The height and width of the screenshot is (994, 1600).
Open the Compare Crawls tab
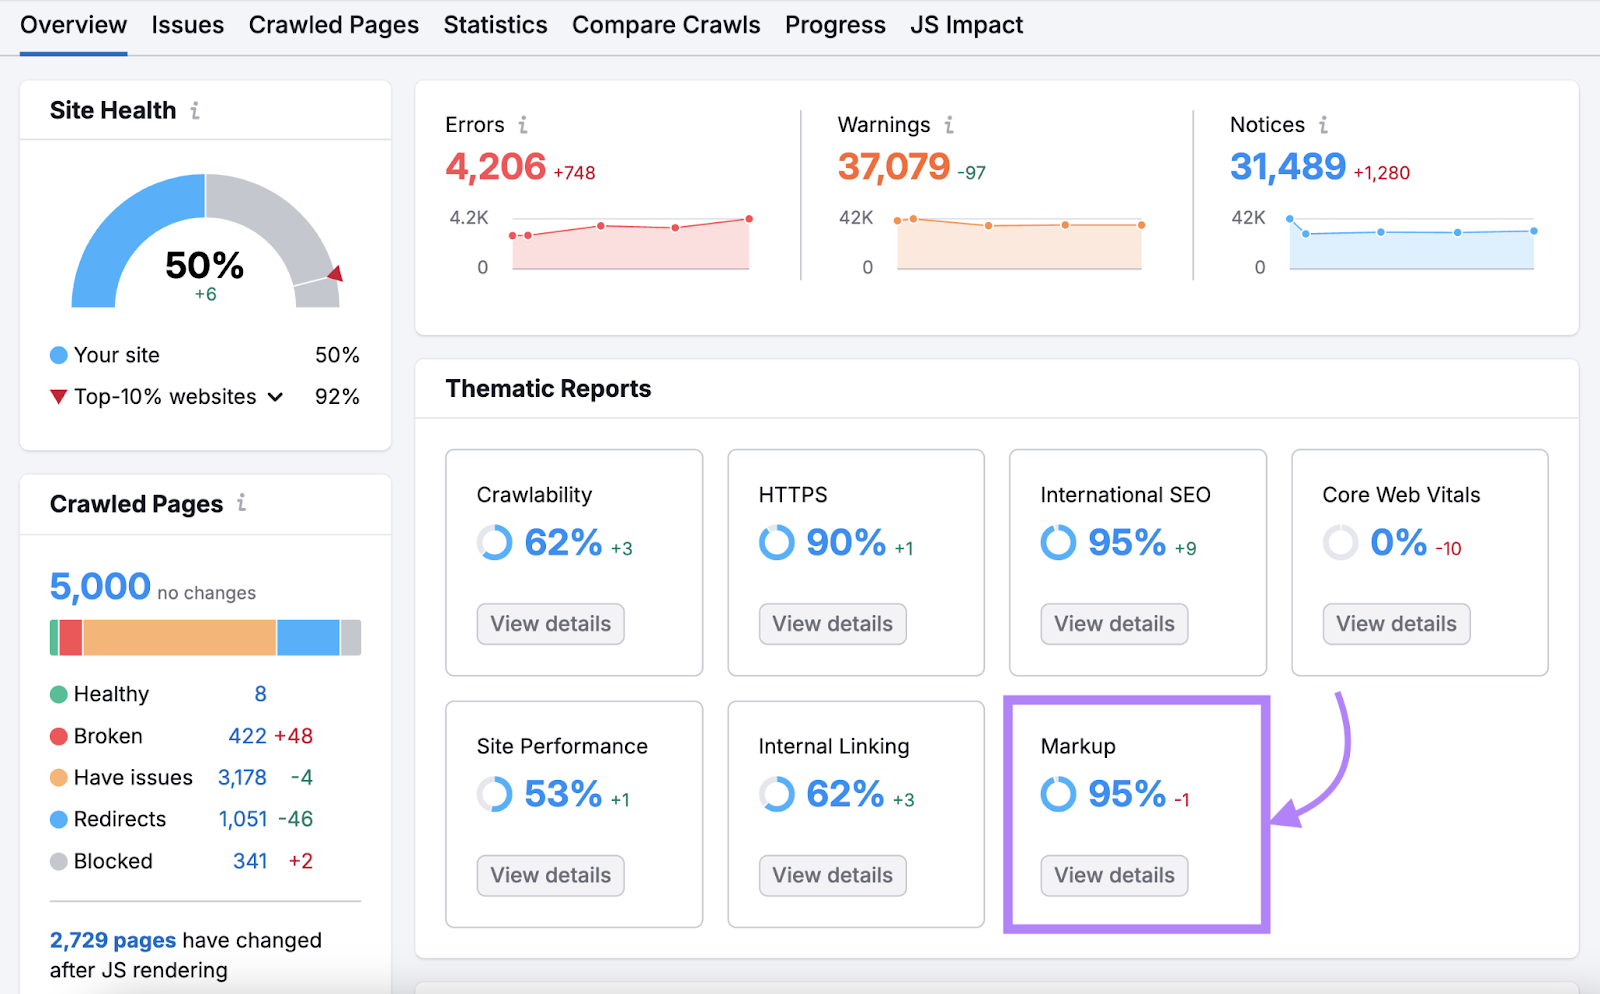665,25
